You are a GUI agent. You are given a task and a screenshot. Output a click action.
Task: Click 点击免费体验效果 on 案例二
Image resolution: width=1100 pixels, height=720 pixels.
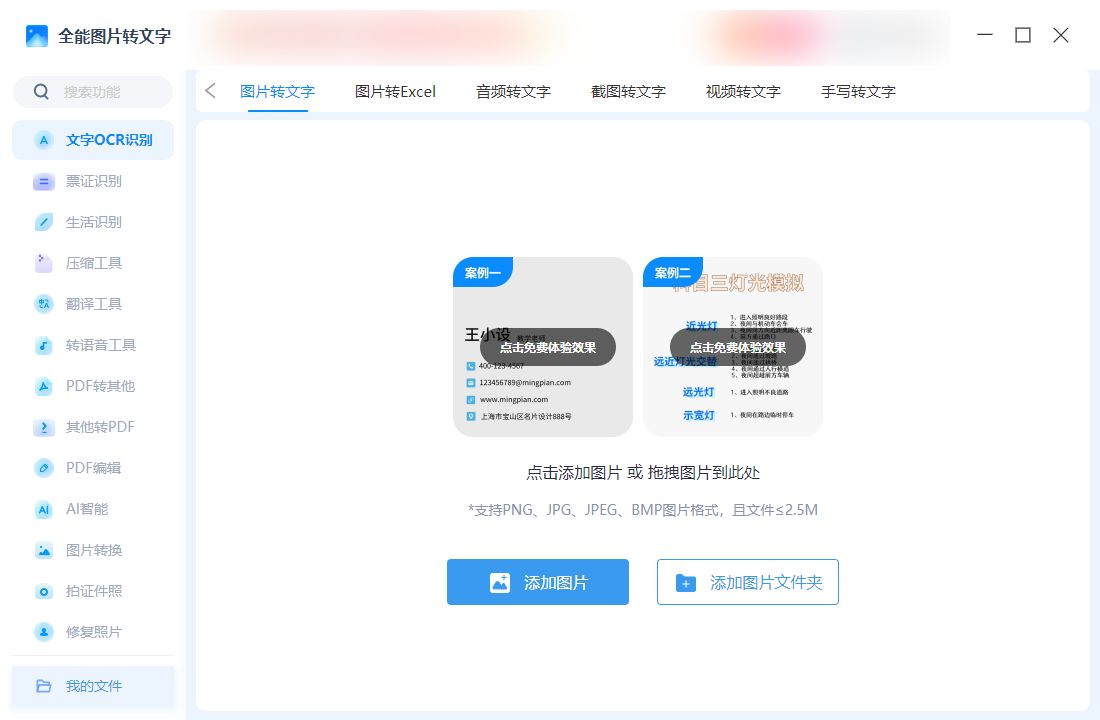tap(738, 347)
